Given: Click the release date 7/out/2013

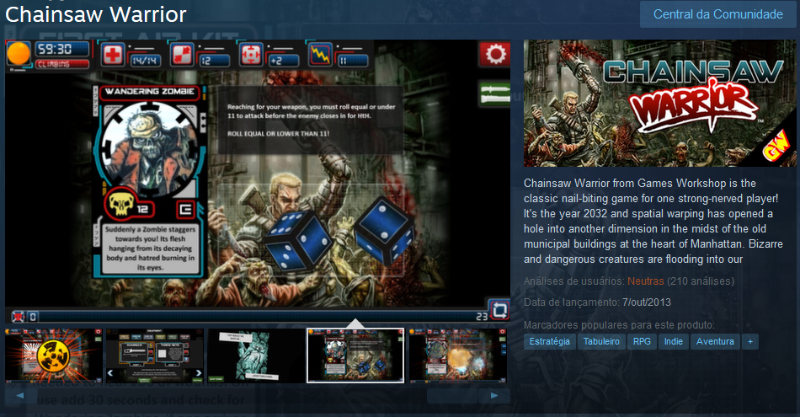Looking at the screenshot, I should point(646,302).
